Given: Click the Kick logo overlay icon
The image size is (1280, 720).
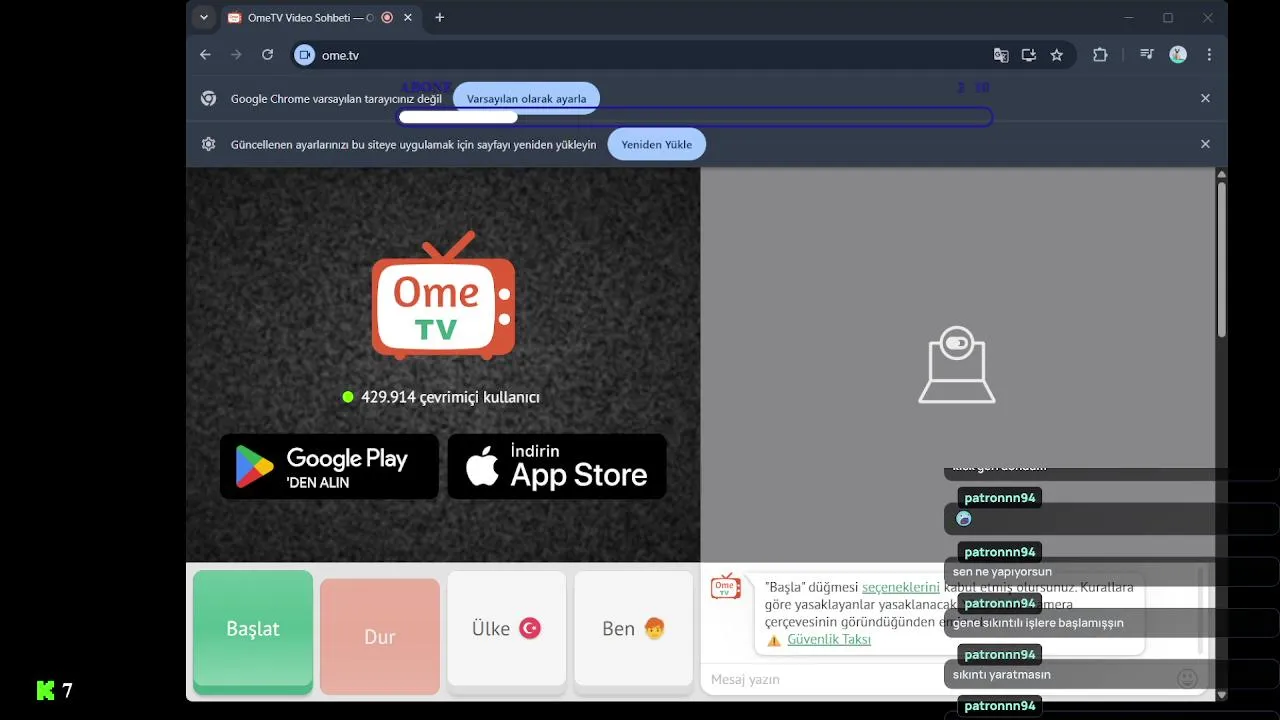Looking at the screenshot, I should pos(45,690).
